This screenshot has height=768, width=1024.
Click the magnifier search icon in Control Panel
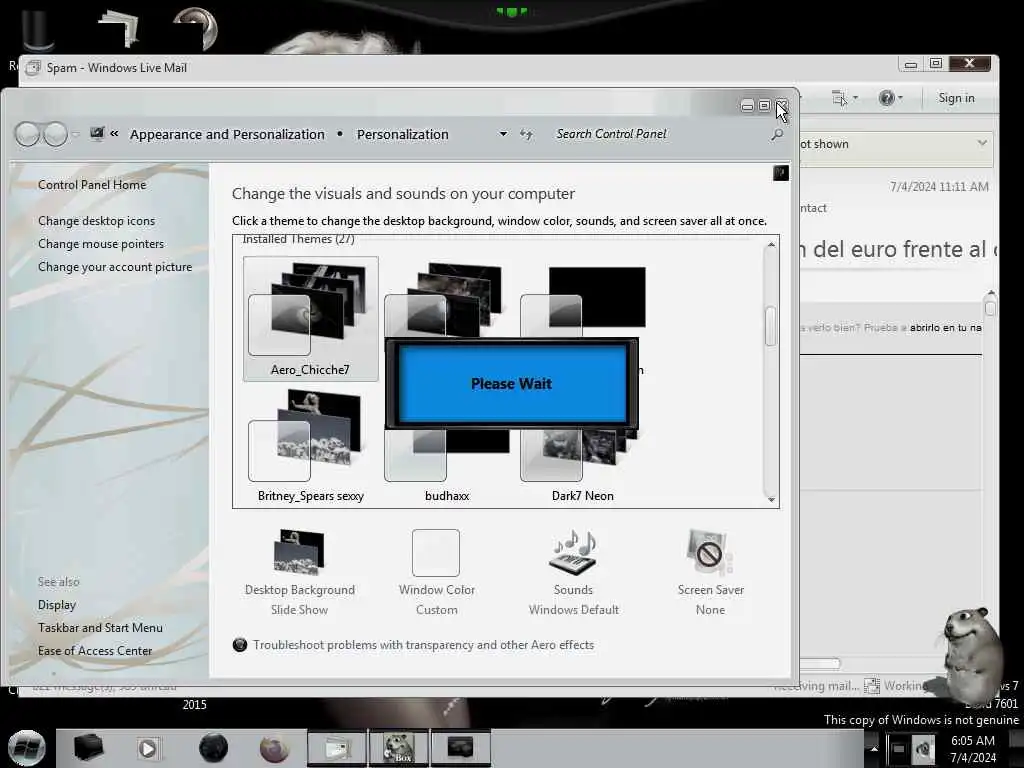tap(776, 135)
